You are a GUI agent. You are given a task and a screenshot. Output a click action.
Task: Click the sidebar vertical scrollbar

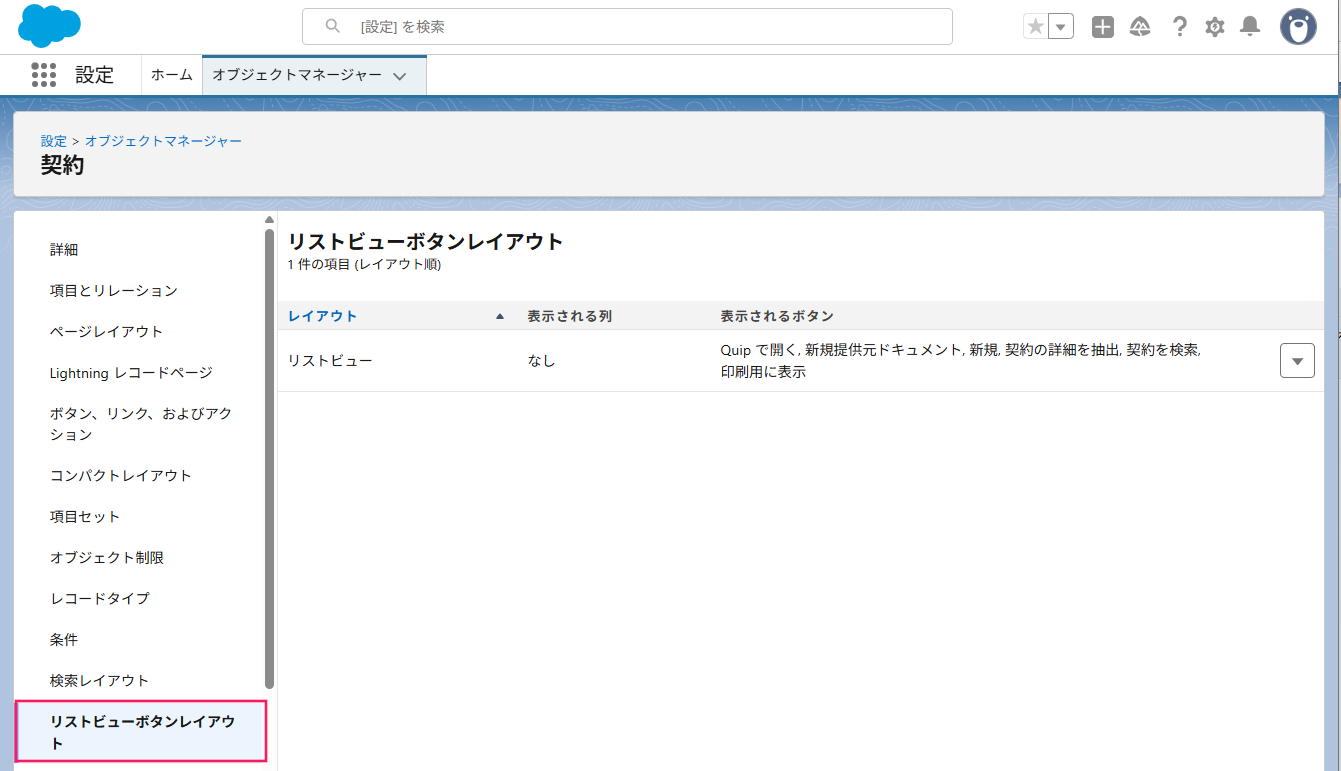(x=269, y=458)
